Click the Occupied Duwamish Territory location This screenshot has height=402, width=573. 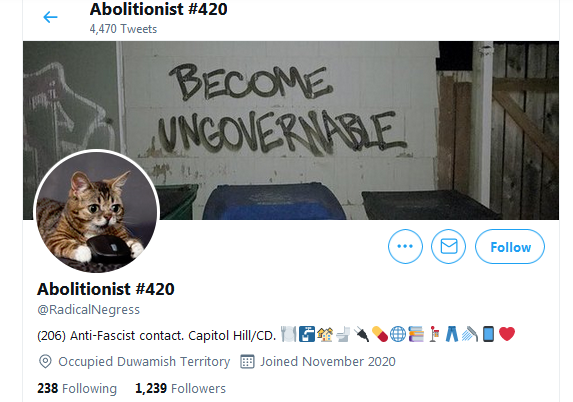click(x=144, y=361)
